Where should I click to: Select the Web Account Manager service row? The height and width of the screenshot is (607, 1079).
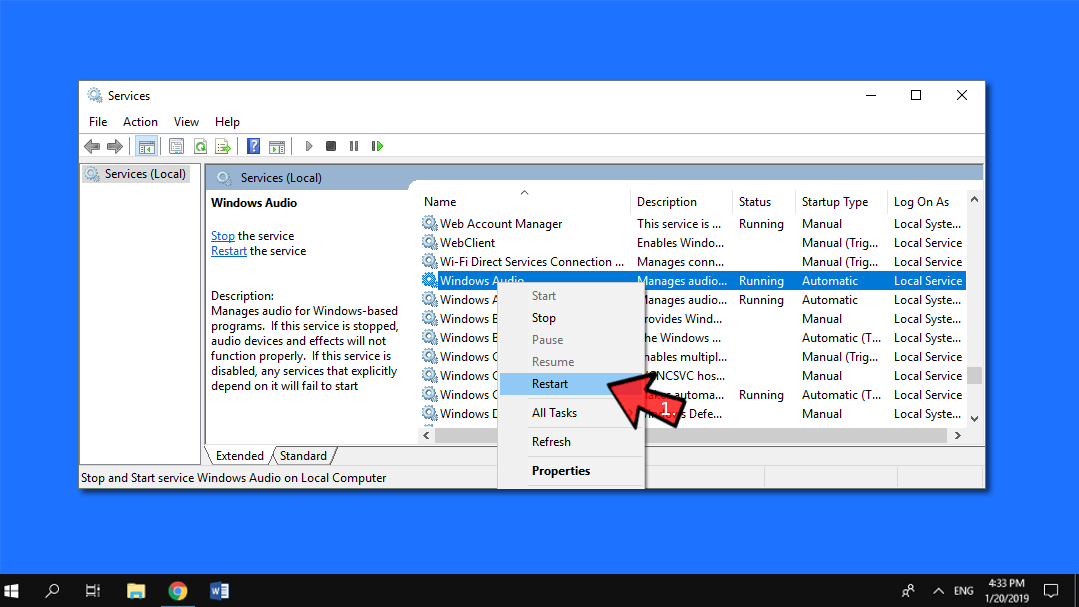click(x=501, y=224)
